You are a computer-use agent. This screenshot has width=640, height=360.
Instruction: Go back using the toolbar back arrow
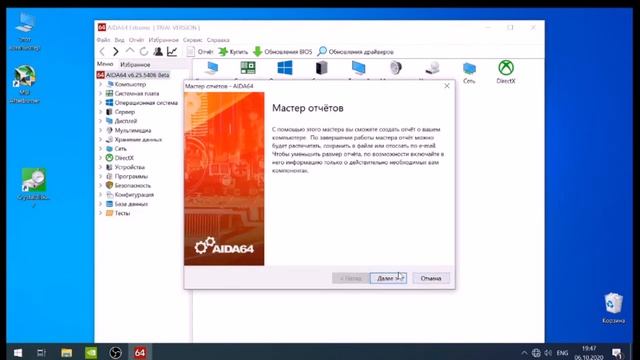[102, 51]
